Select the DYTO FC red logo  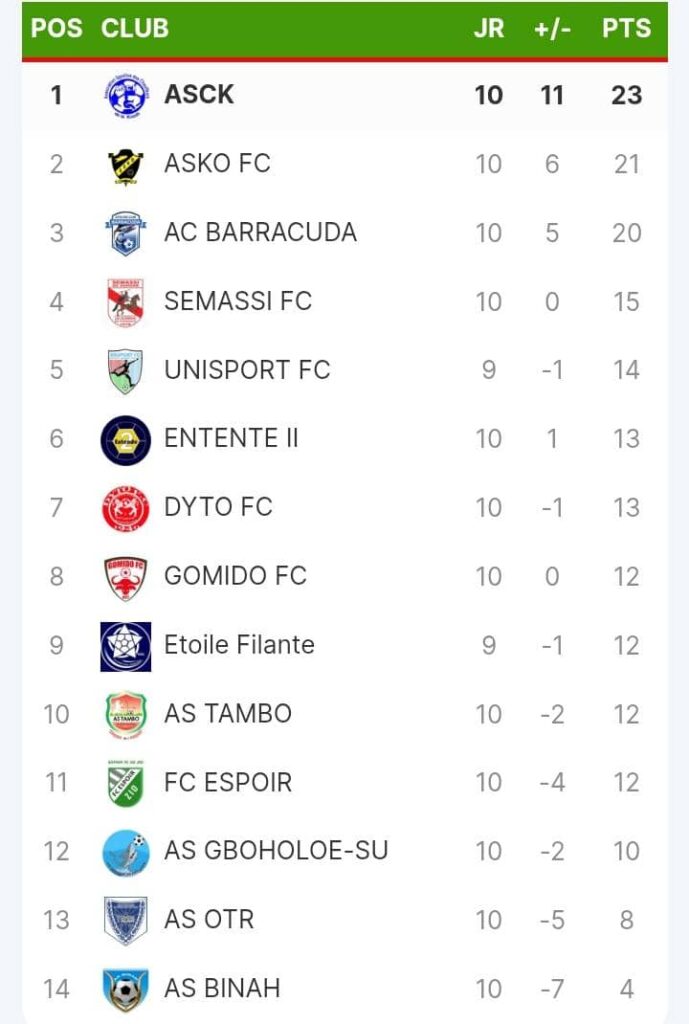[126, 508]
